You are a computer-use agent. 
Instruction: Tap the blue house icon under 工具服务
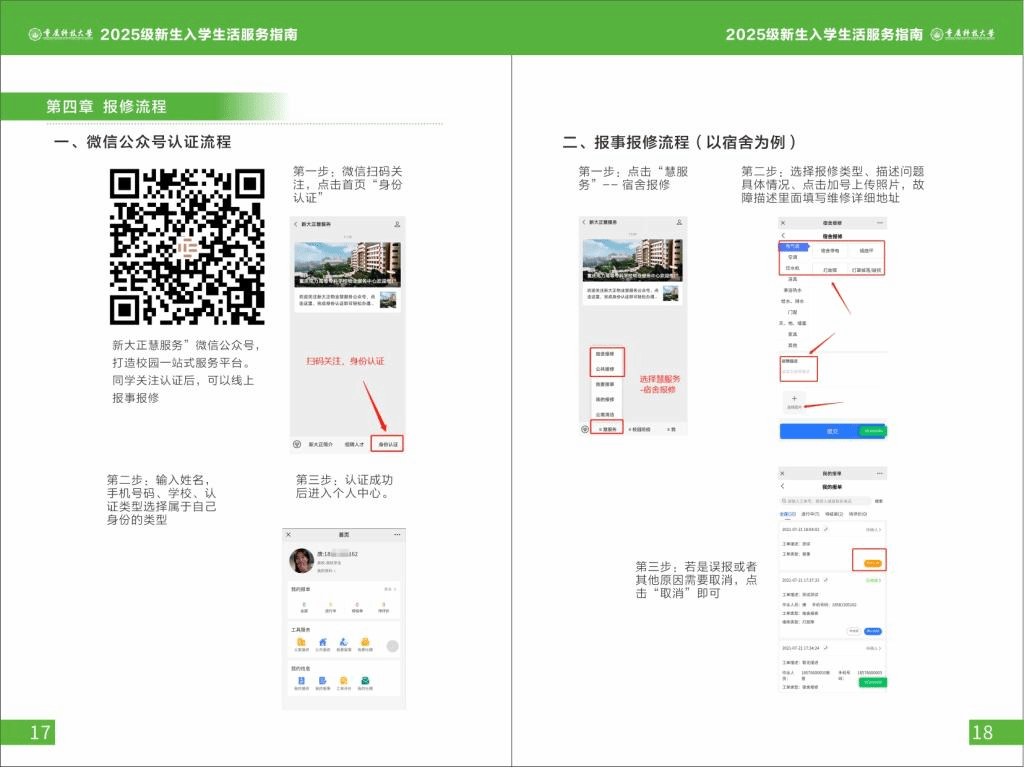(322, 643)
